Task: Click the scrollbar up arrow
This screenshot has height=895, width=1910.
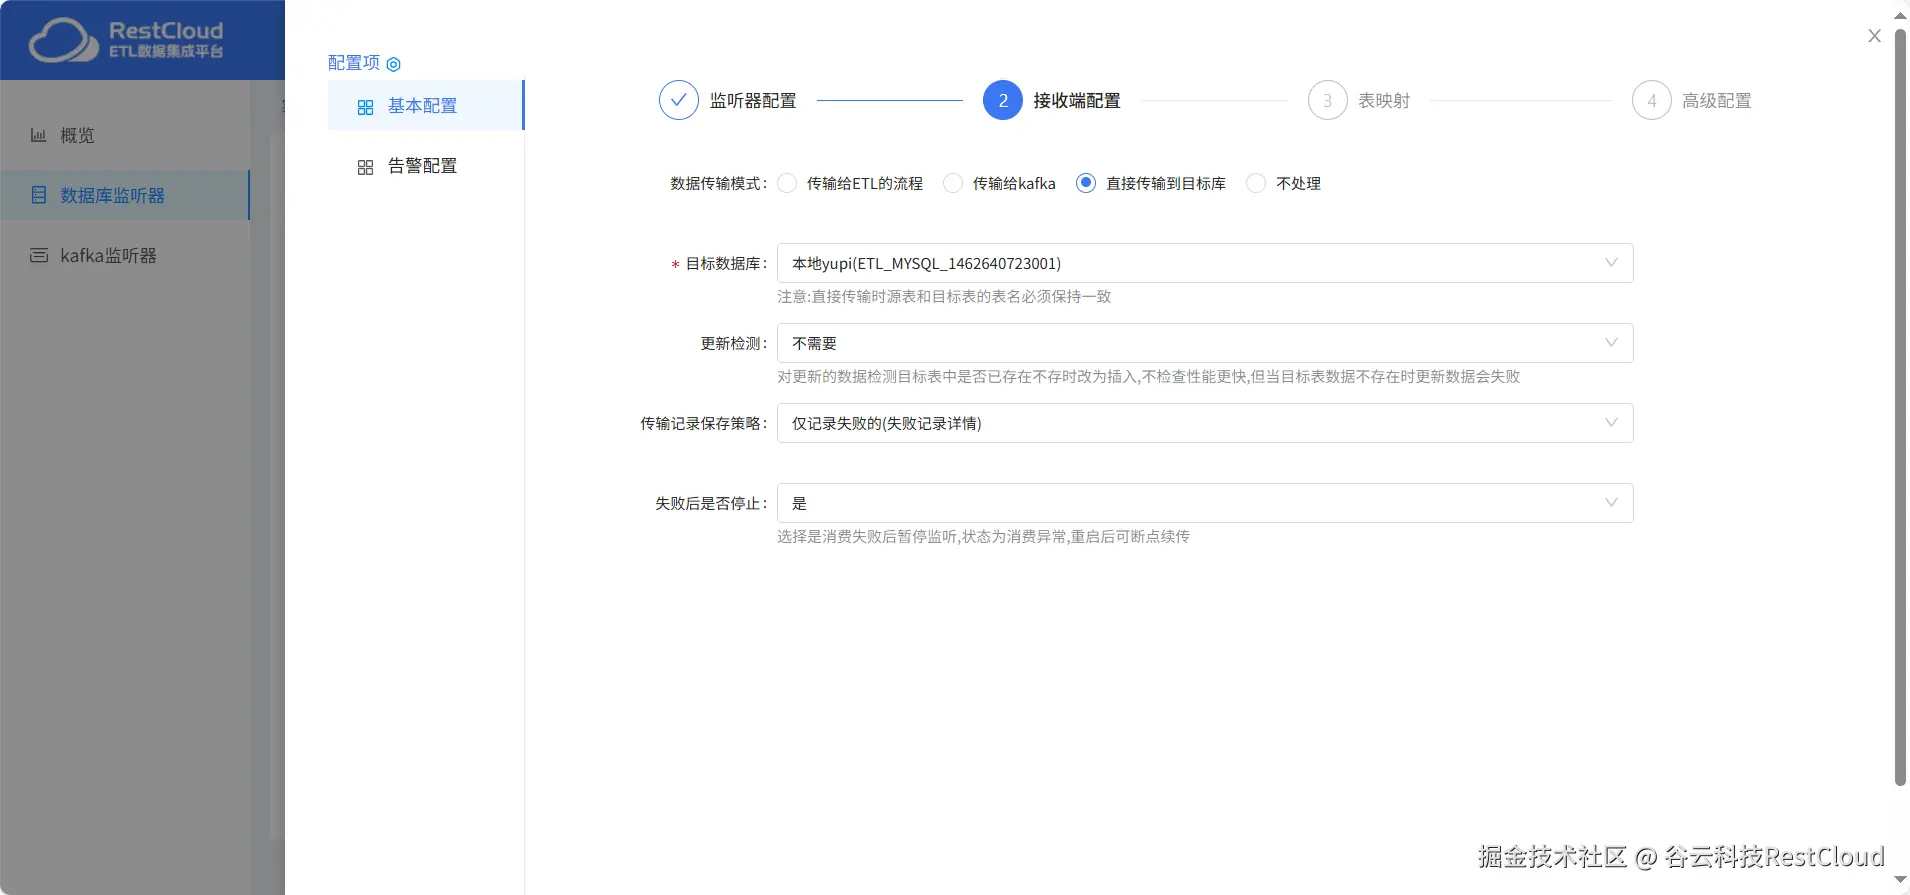Action: (x=1900, y=15)
